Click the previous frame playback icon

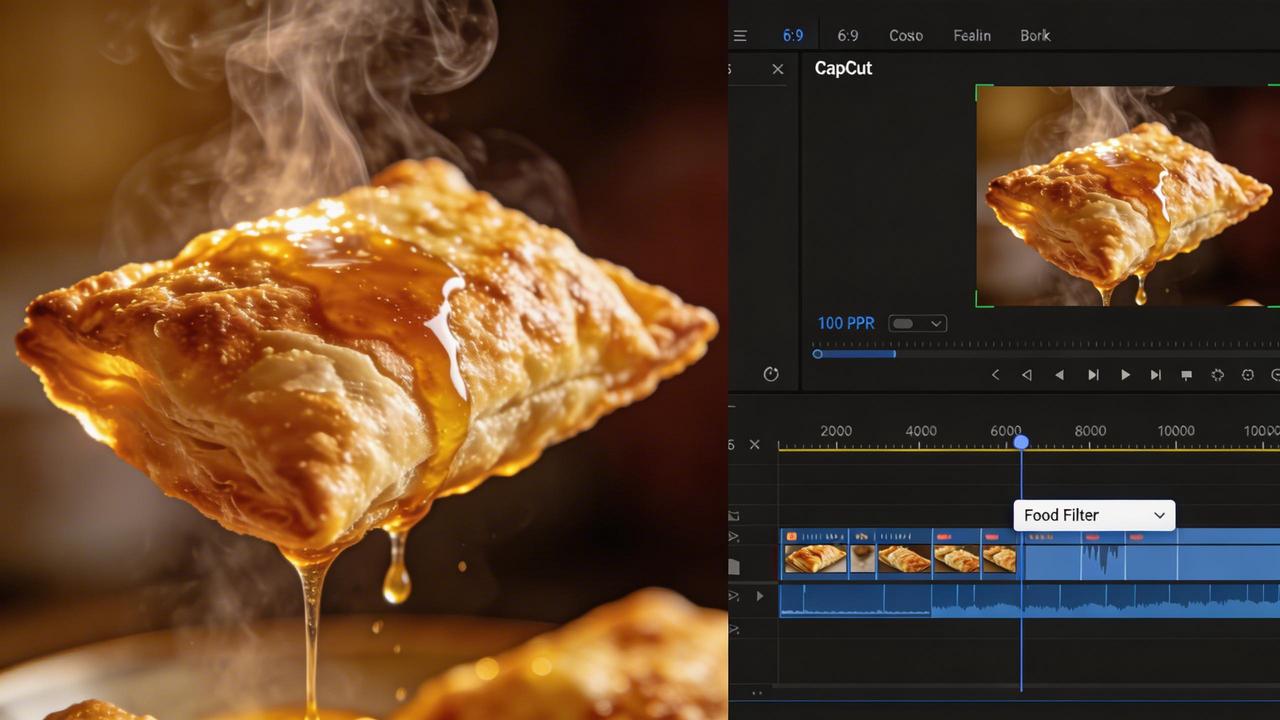(x=1059, y=374)
